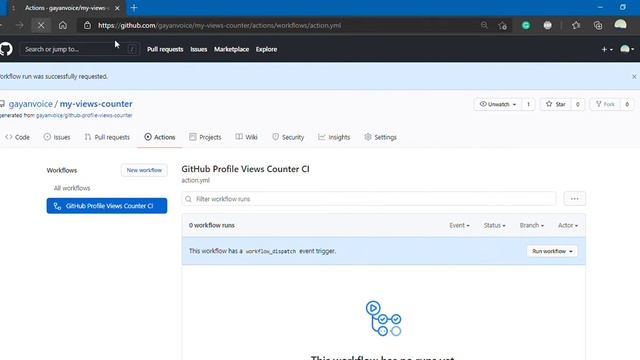
Task: Focus the Filter workflow runs field
Action: 369,199
